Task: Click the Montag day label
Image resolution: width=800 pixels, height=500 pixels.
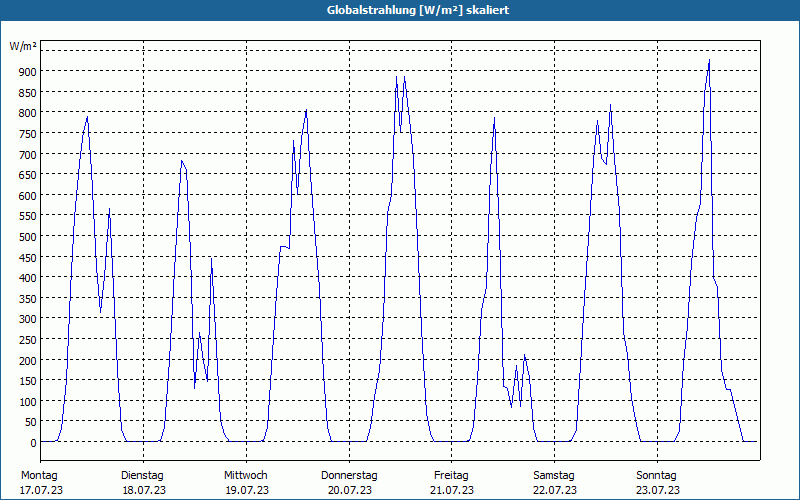Action: (39, 475)
